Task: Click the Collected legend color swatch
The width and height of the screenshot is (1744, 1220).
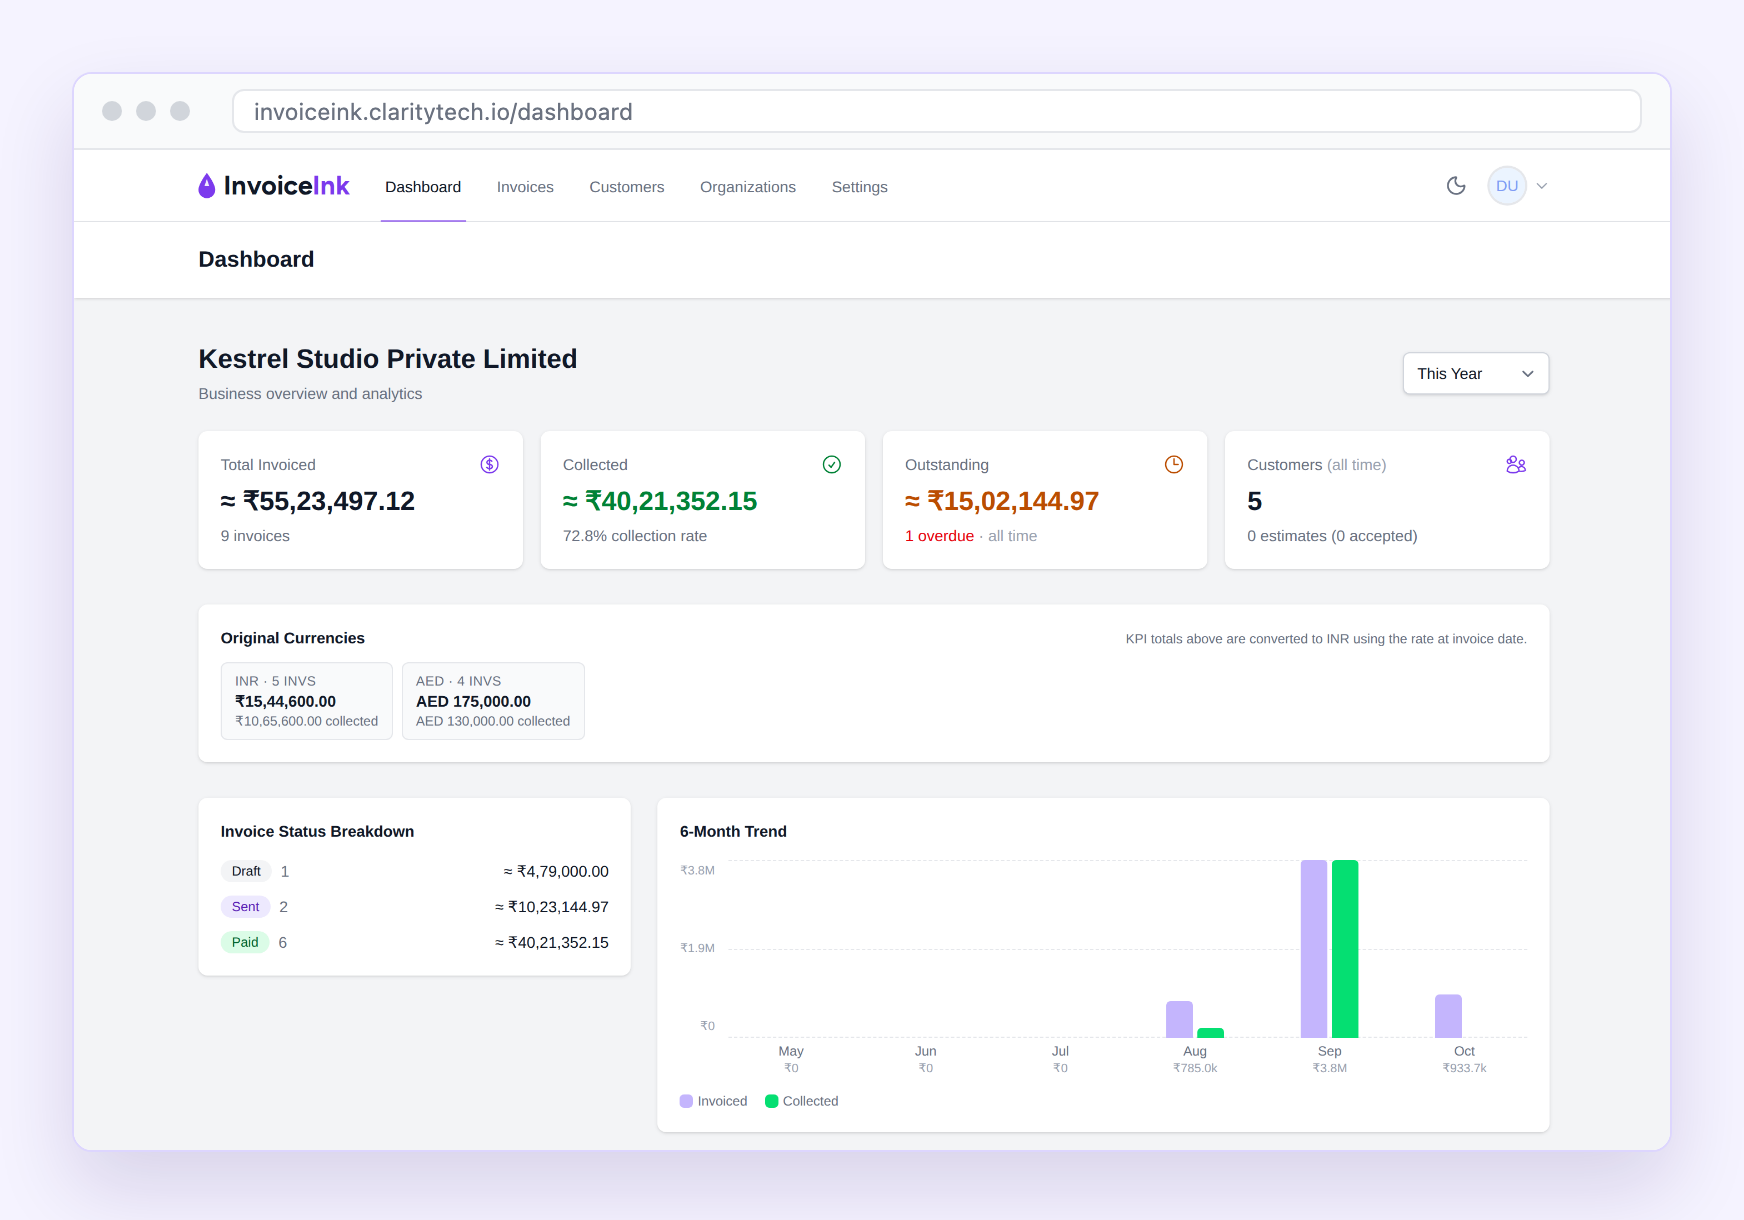Action: tap(771, 1101)
